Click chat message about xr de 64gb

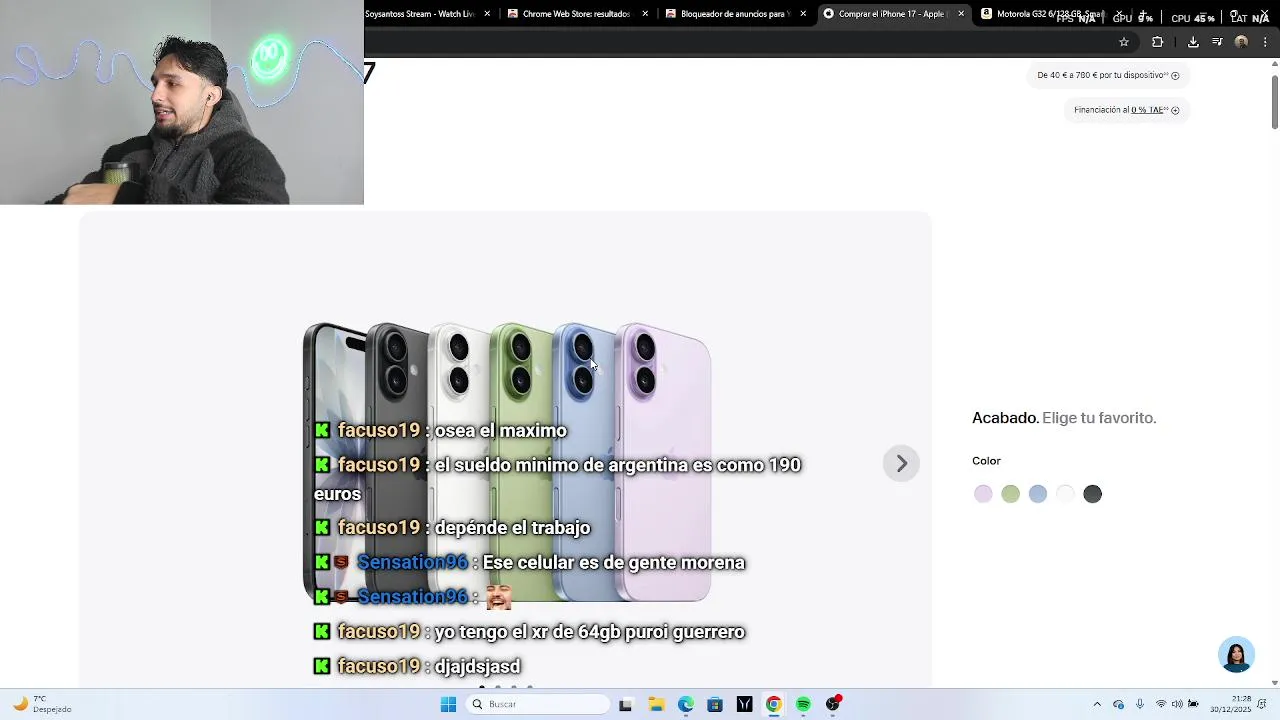[590, 631]
